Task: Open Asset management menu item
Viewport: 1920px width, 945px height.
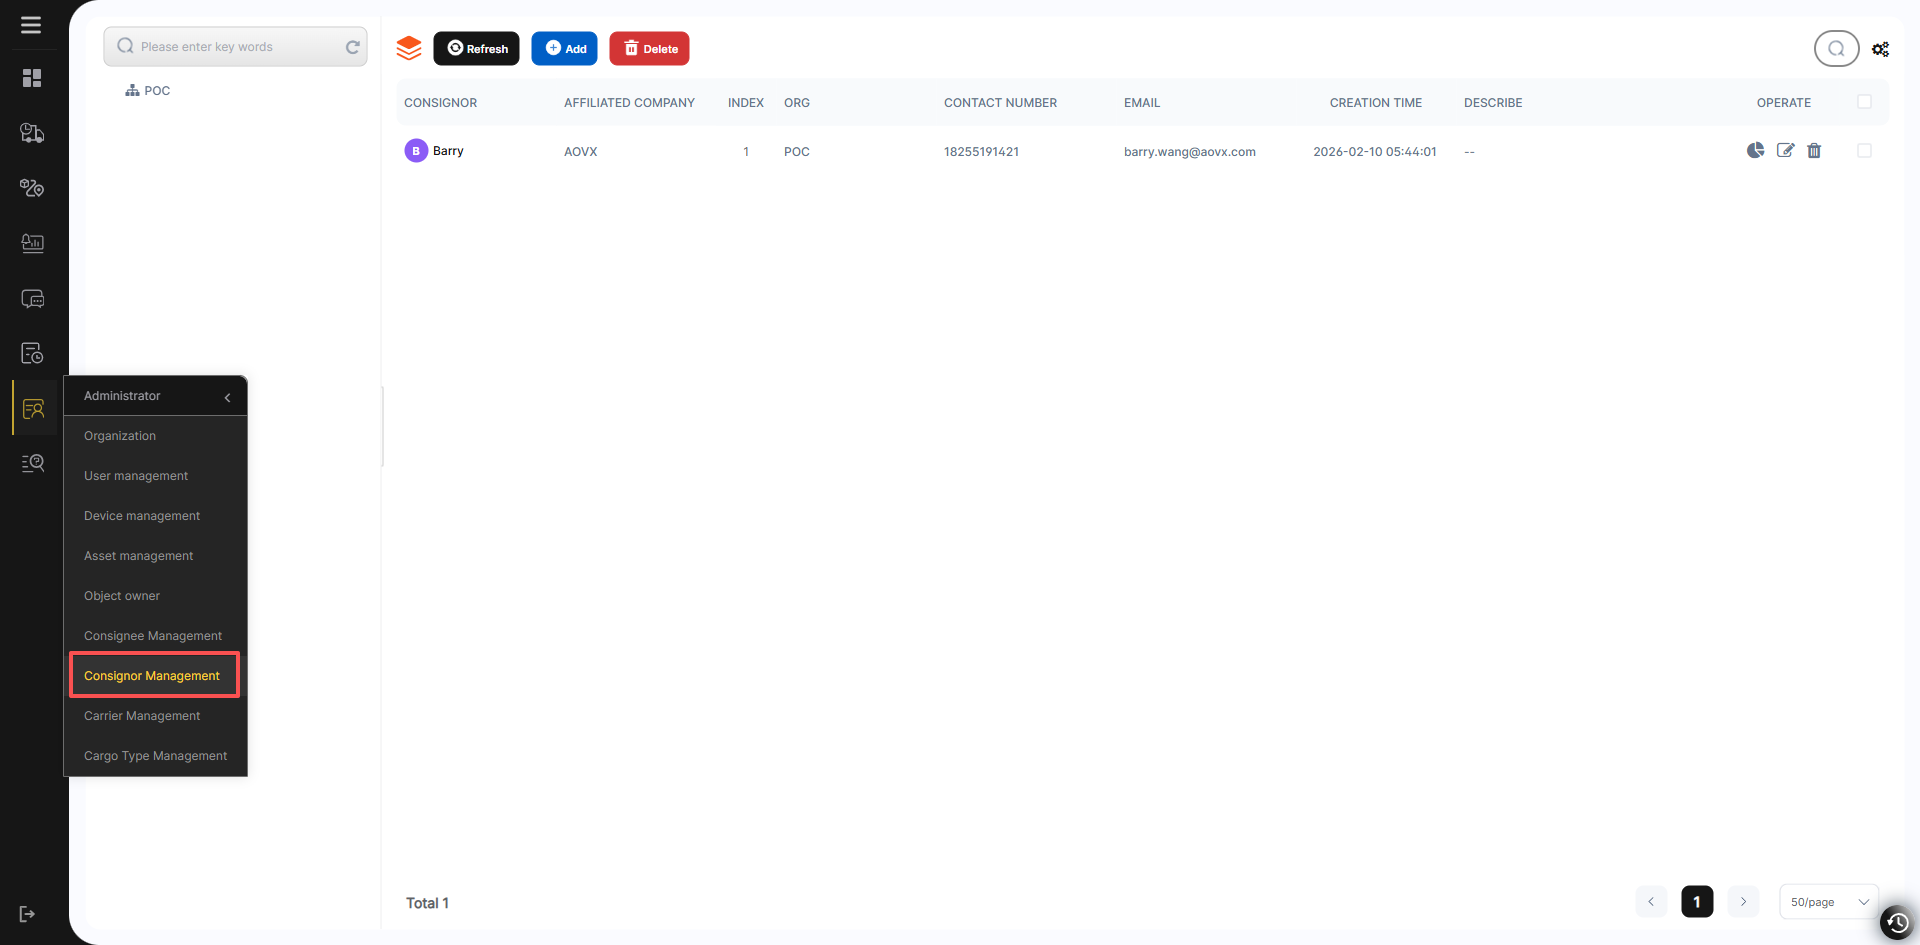Action: (x=155, y=556)
